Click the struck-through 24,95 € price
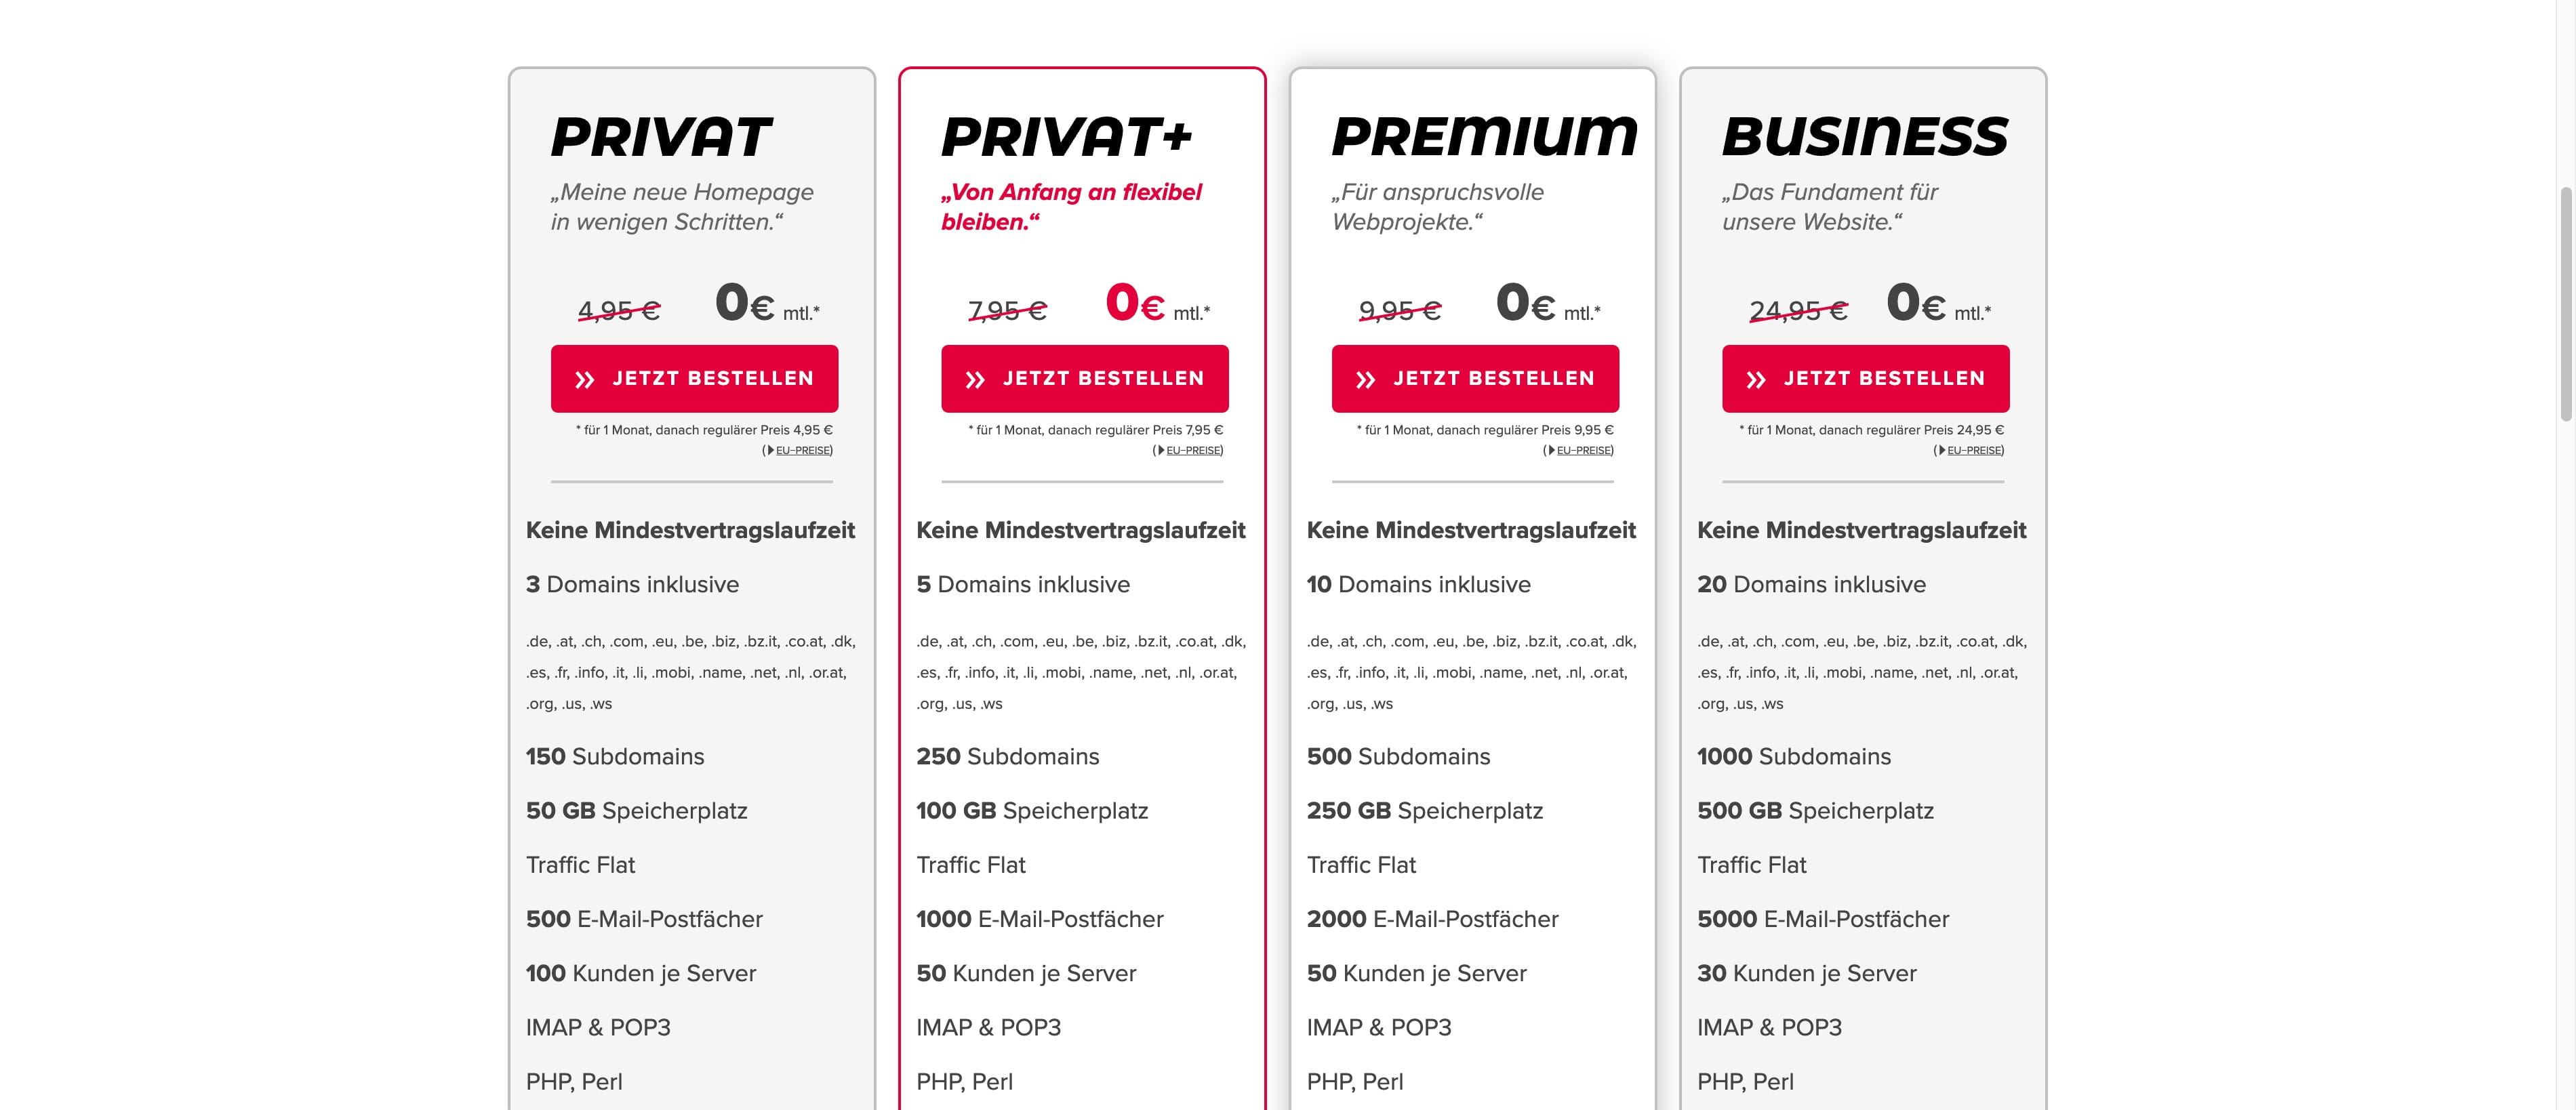The width and height of the screenshot is (2576, 1110). (1798, 311)
